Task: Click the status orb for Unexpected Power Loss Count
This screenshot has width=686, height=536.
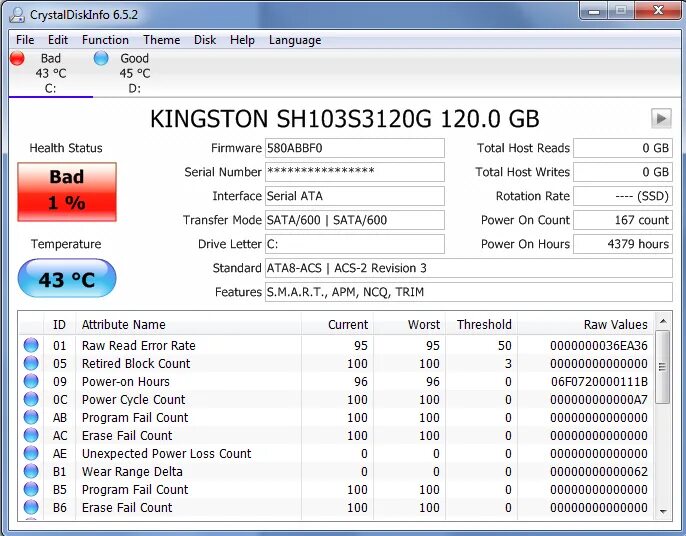Action: [31, 453]
